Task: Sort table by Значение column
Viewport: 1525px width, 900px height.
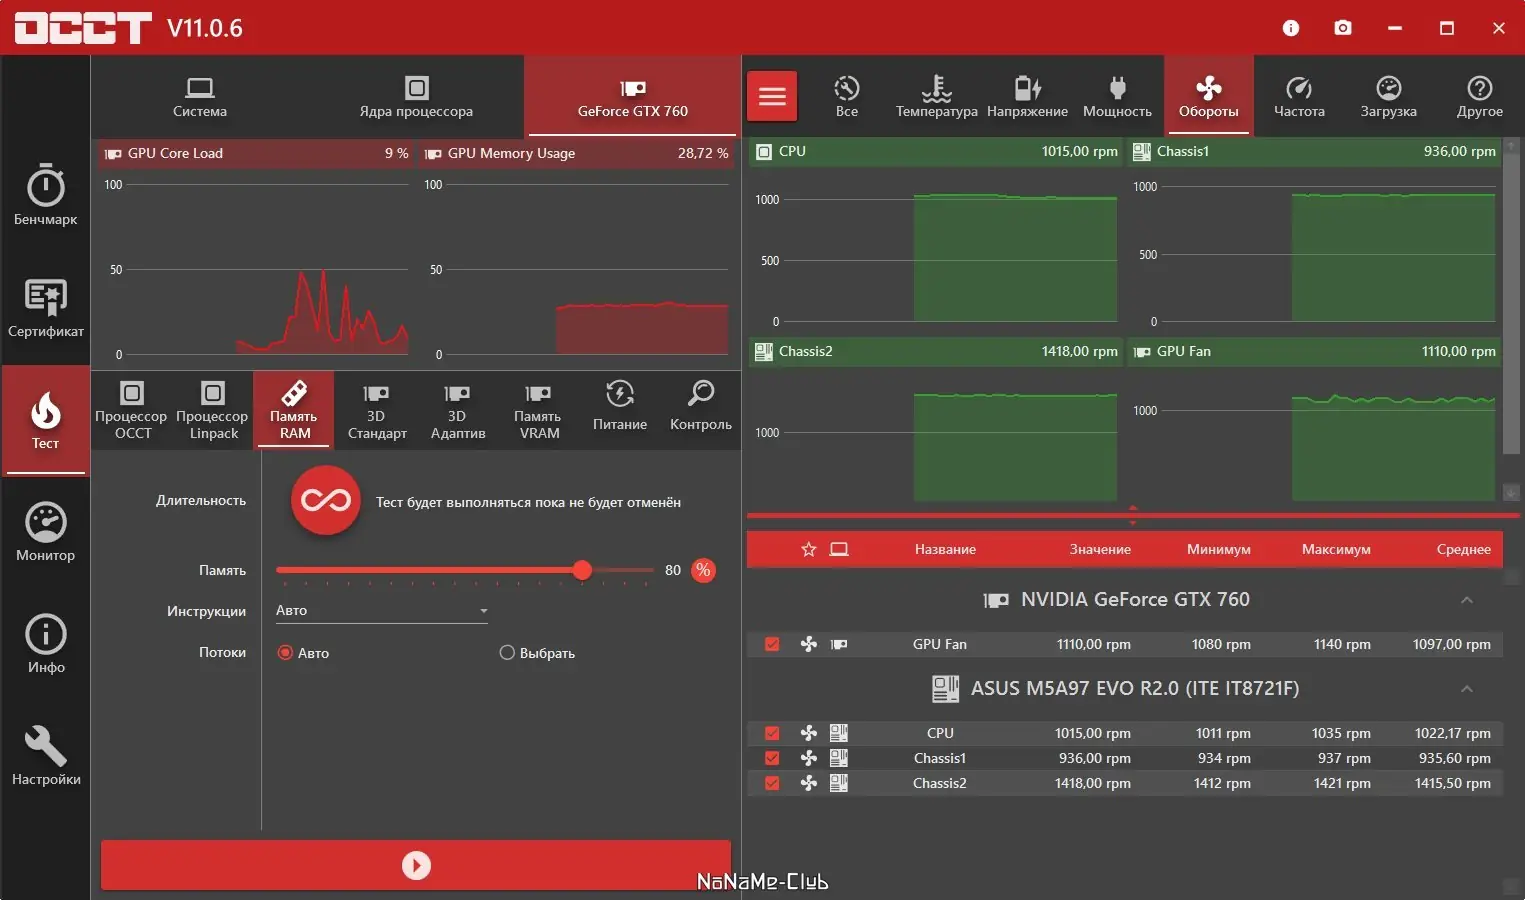Action: tap(1100, 549)
